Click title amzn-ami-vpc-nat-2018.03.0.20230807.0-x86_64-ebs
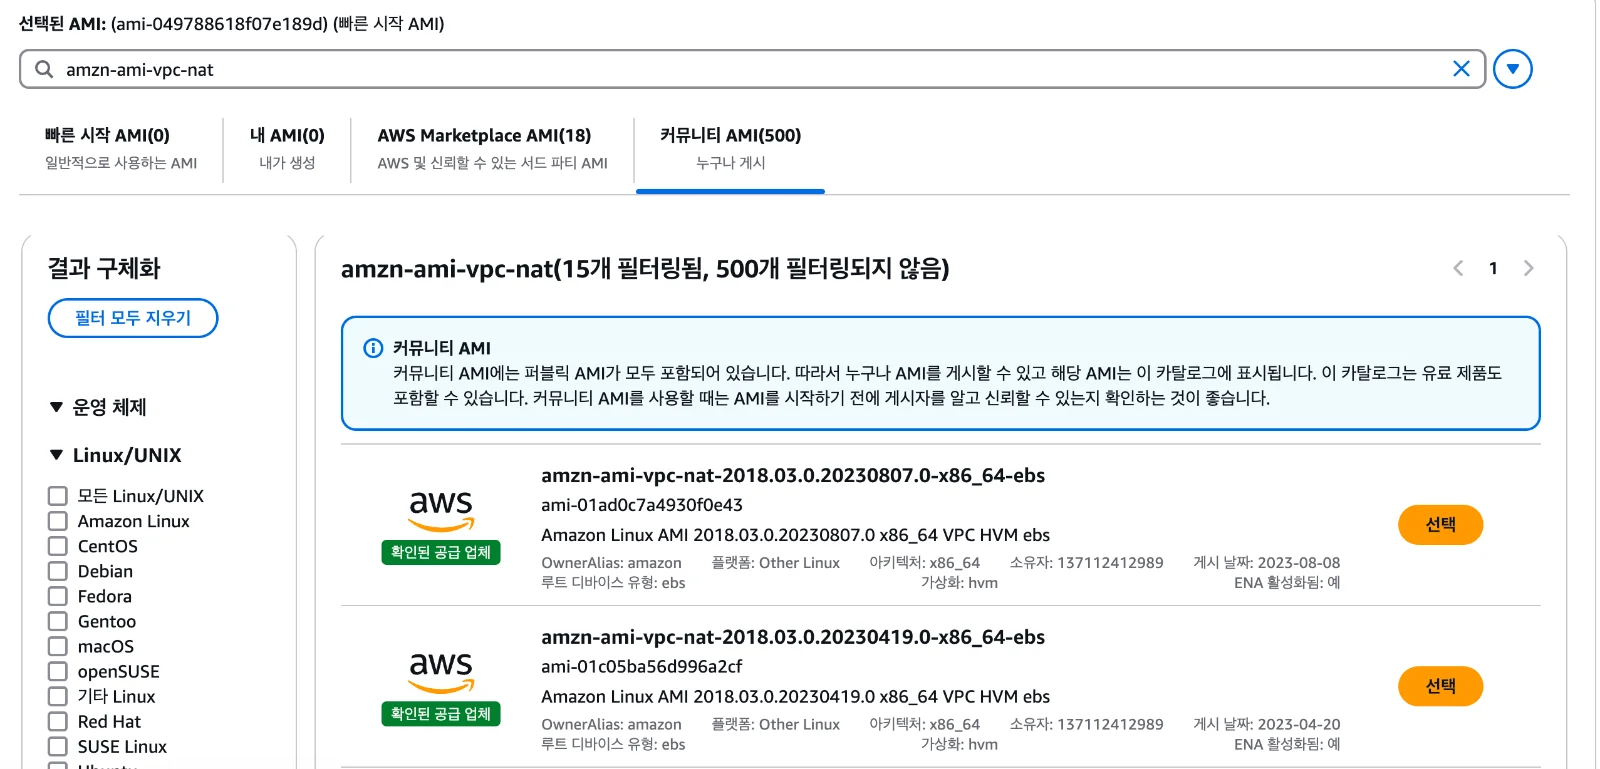Image resolution: width=1600 pixels, height=769 pixels. (x=793, y=475)
